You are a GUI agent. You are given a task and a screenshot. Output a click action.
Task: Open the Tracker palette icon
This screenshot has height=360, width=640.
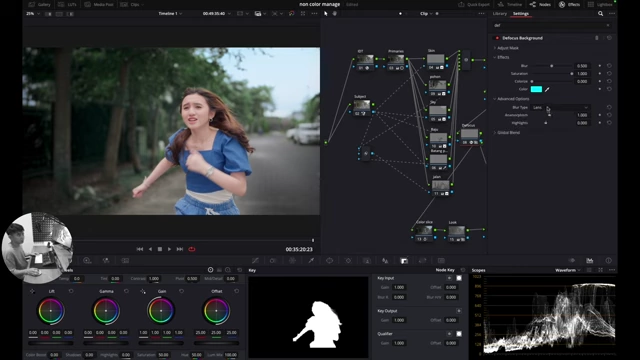pyautogui.click(x=348, y=260)
